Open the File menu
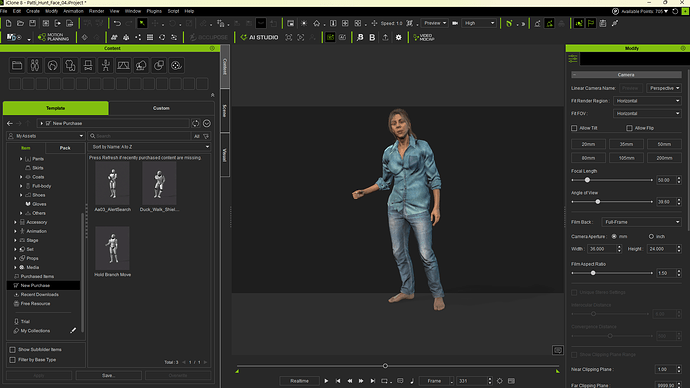 point(4,11)
